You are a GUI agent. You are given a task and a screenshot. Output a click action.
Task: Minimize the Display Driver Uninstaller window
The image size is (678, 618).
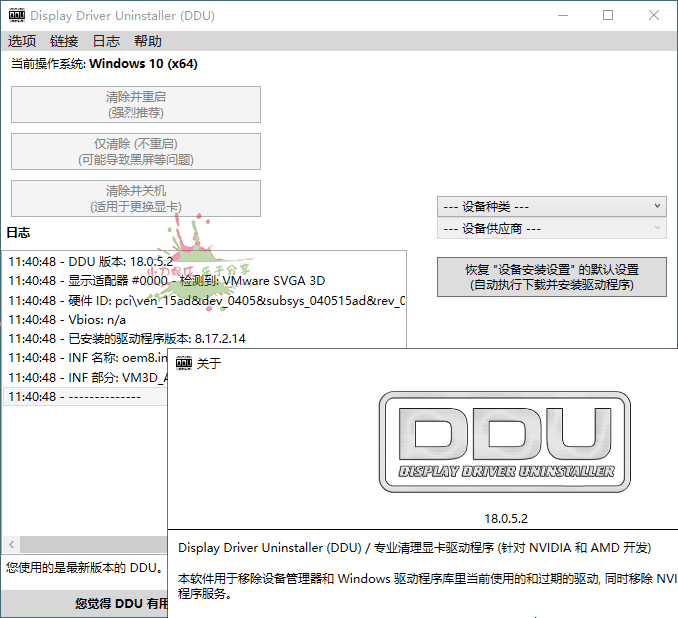tap(563, 16)
